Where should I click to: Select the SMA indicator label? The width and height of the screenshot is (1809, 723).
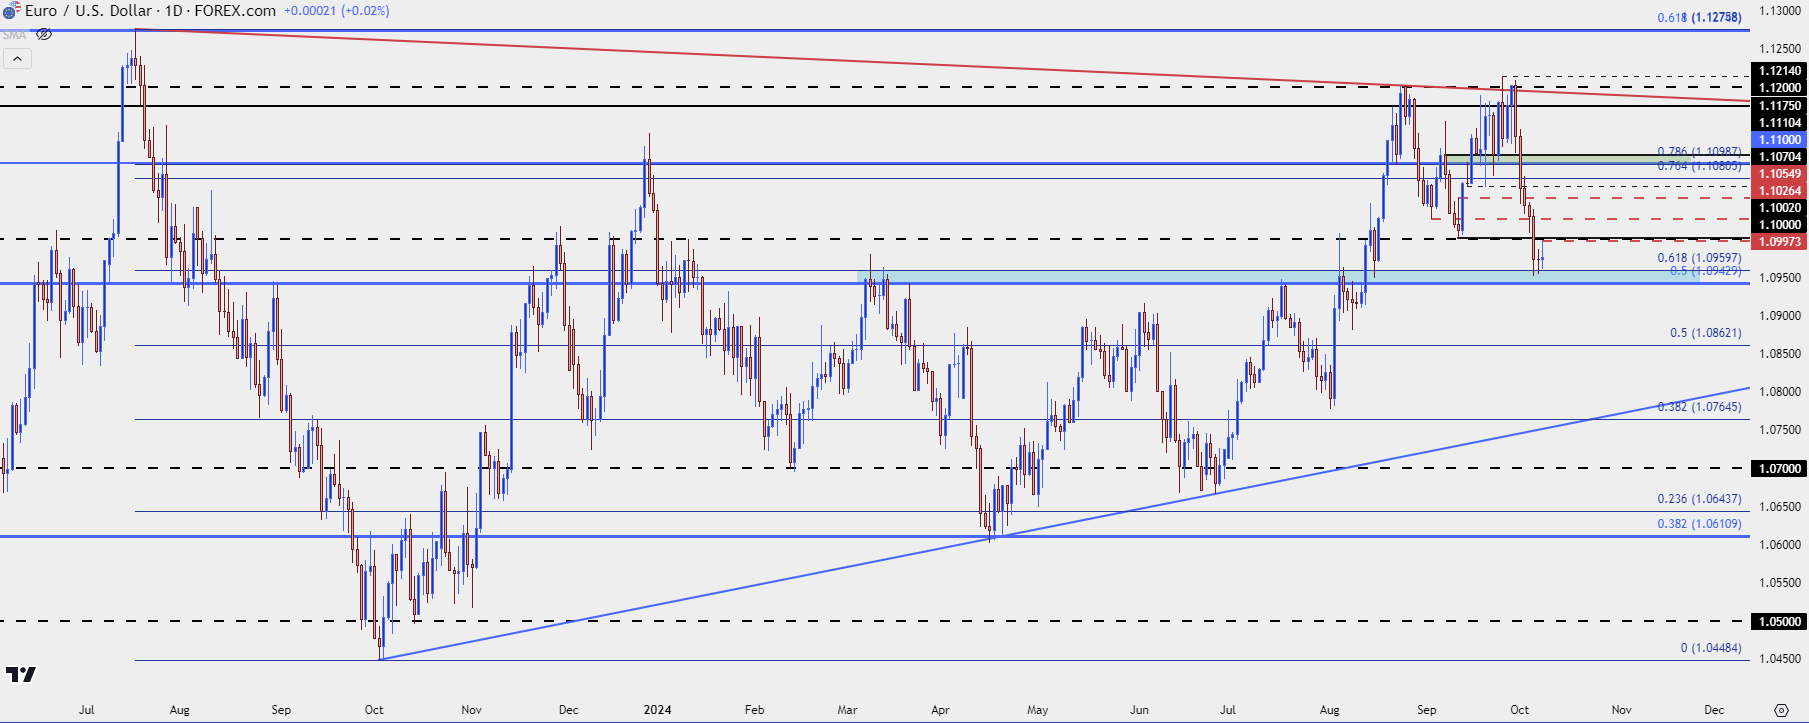point(15,35)
